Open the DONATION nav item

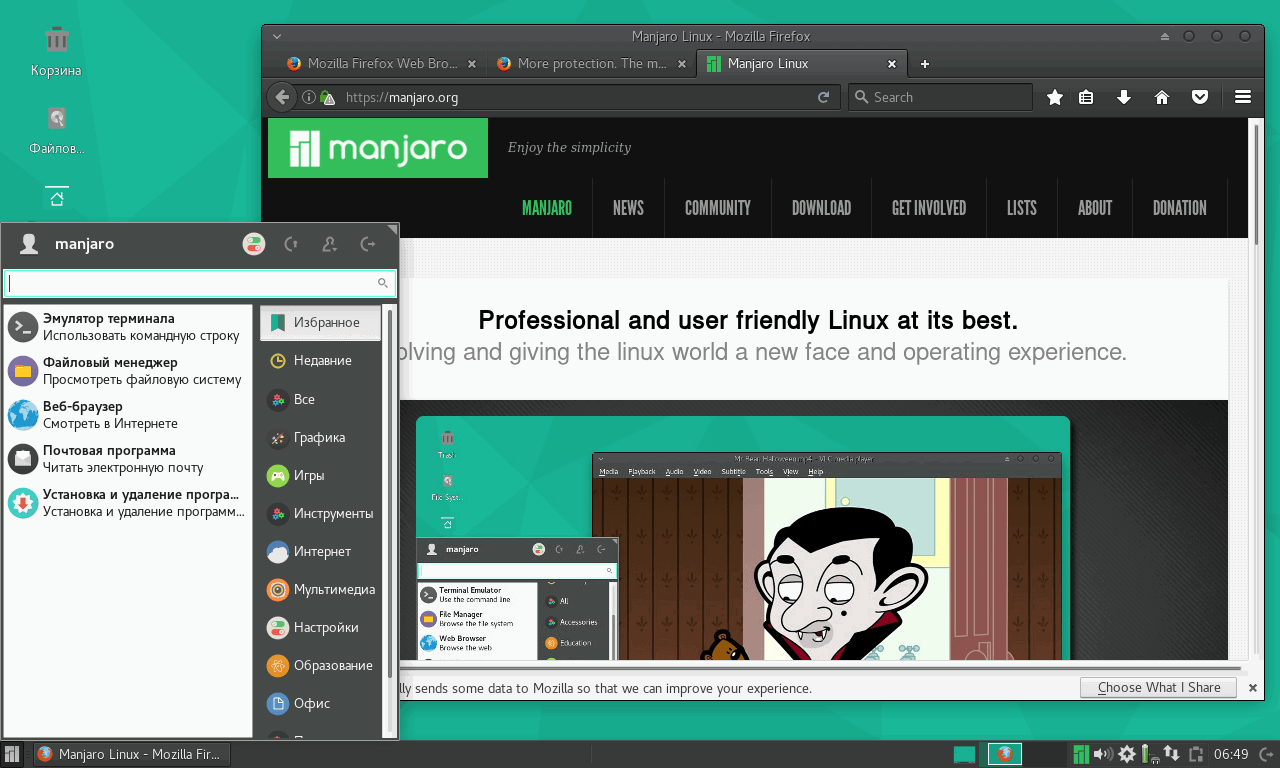point(1180,208)
